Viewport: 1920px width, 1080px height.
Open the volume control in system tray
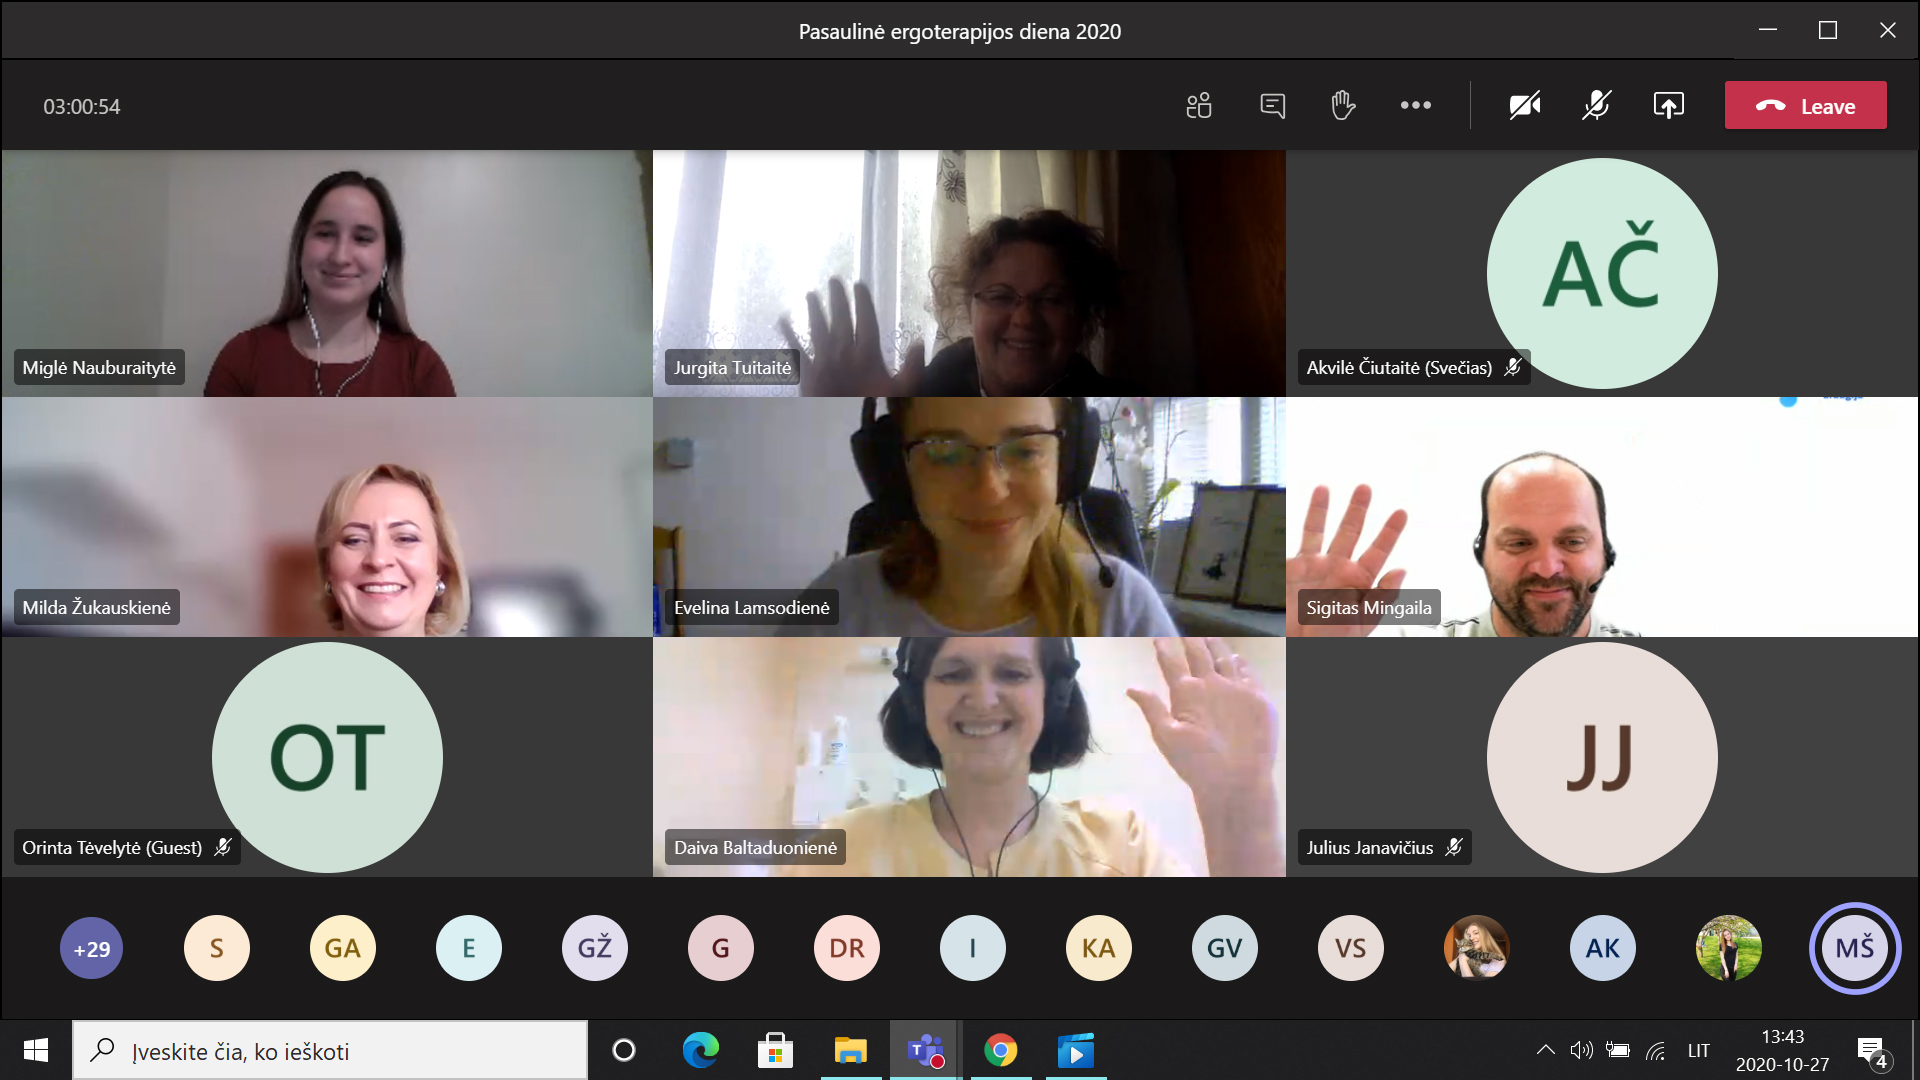click(1581, 1050)
